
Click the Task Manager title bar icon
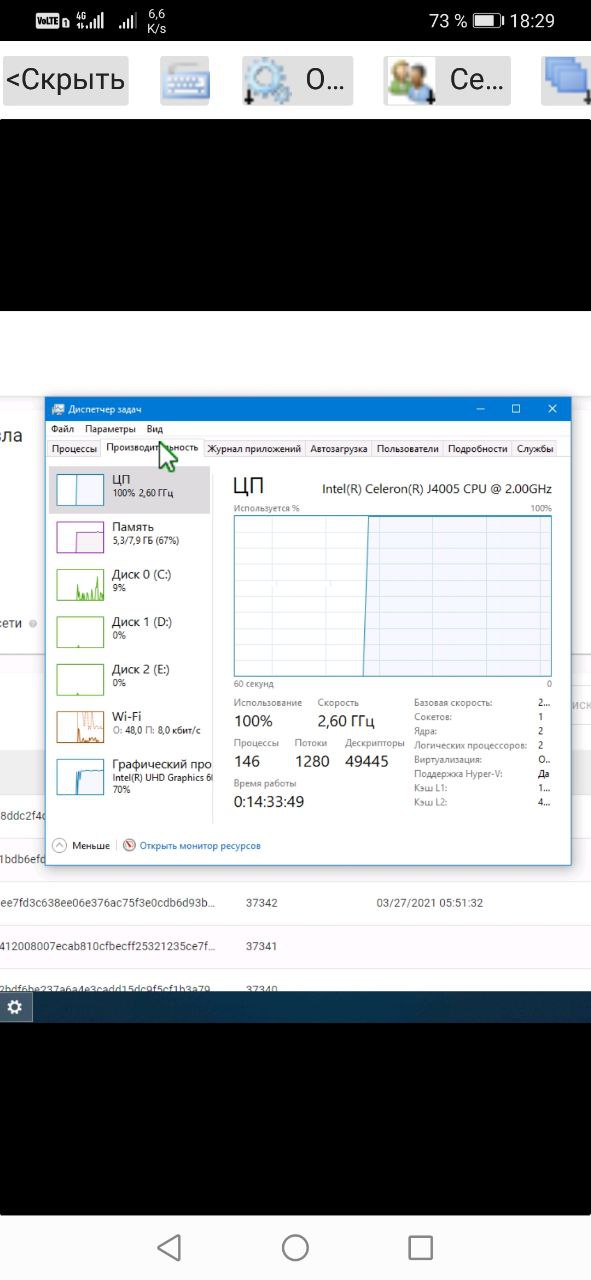coord(57,409)
